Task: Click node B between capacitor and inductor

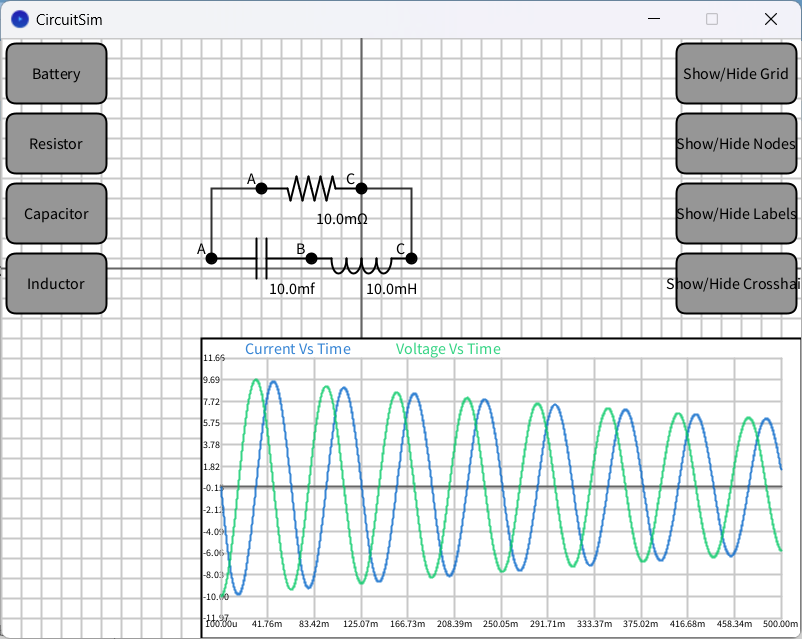Action: 311,259
